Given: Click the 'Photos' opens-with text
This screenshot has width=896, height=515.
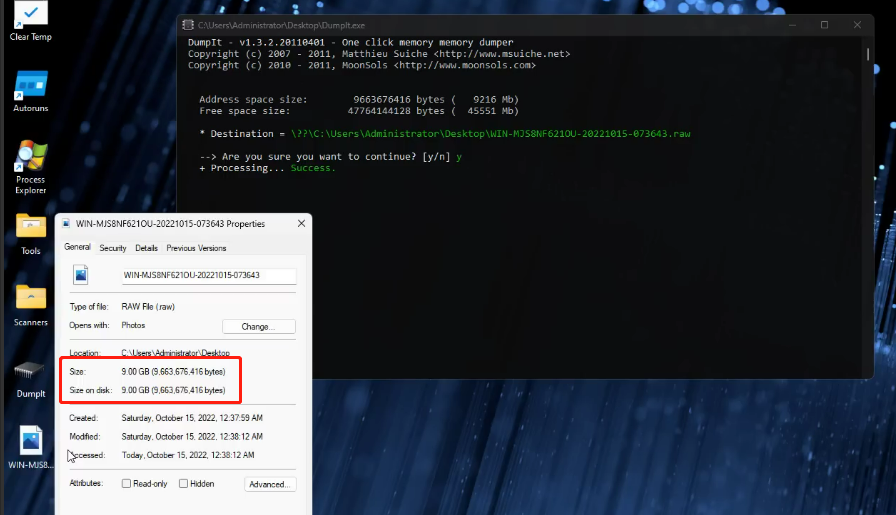Looking at the screenshot, I should [133, 325].
